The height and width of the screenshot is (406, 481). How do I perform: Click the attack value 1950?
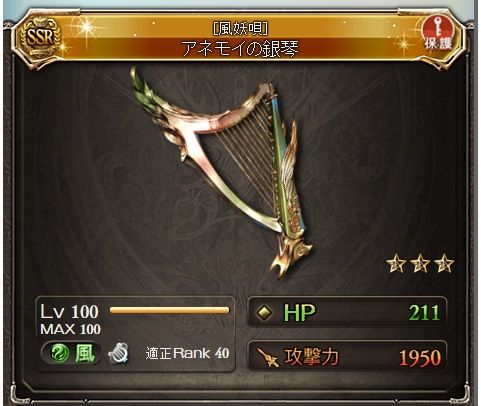click(420, 358)
